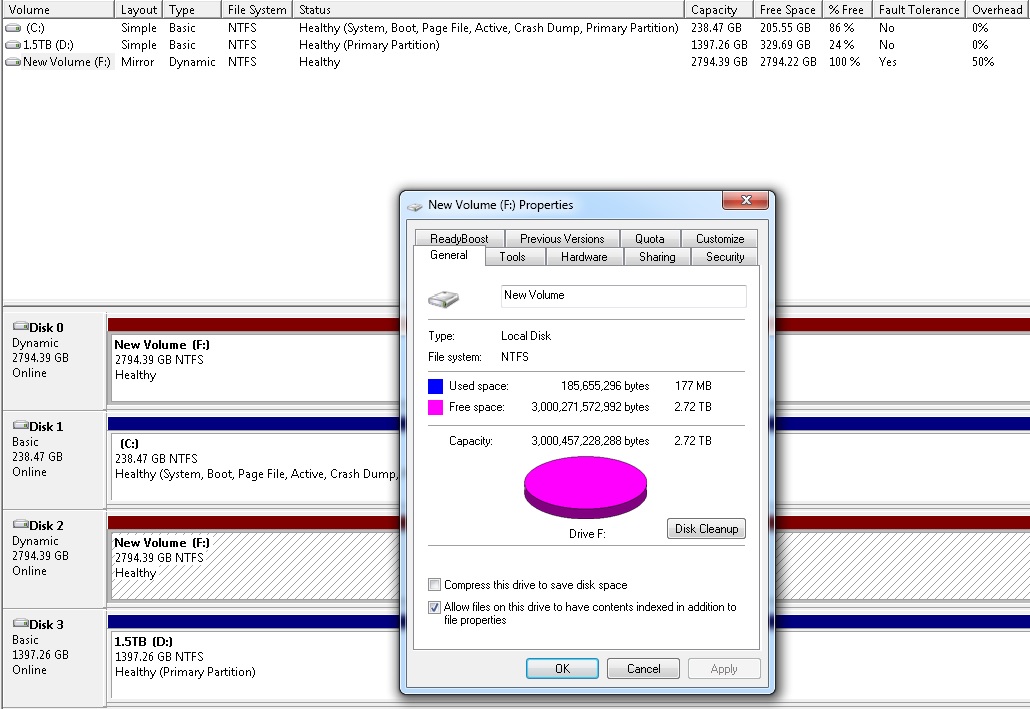
Task: Sort list by Capacity column header
Action: [x=714, y=9]
